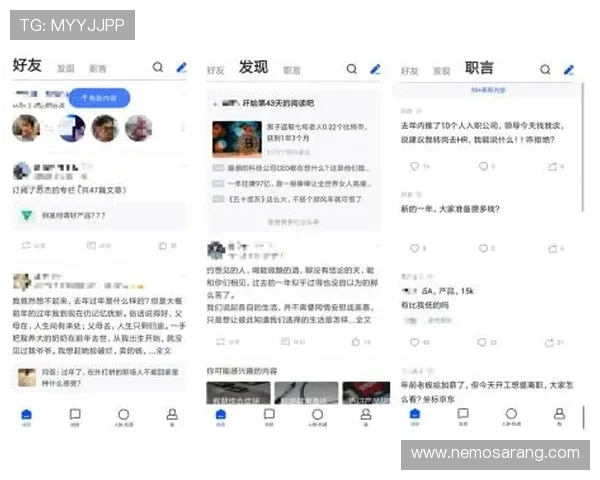The image size is (600, 480).
Task: Open the fourth friend avatar in row
Action: click(x=138, y=128)
